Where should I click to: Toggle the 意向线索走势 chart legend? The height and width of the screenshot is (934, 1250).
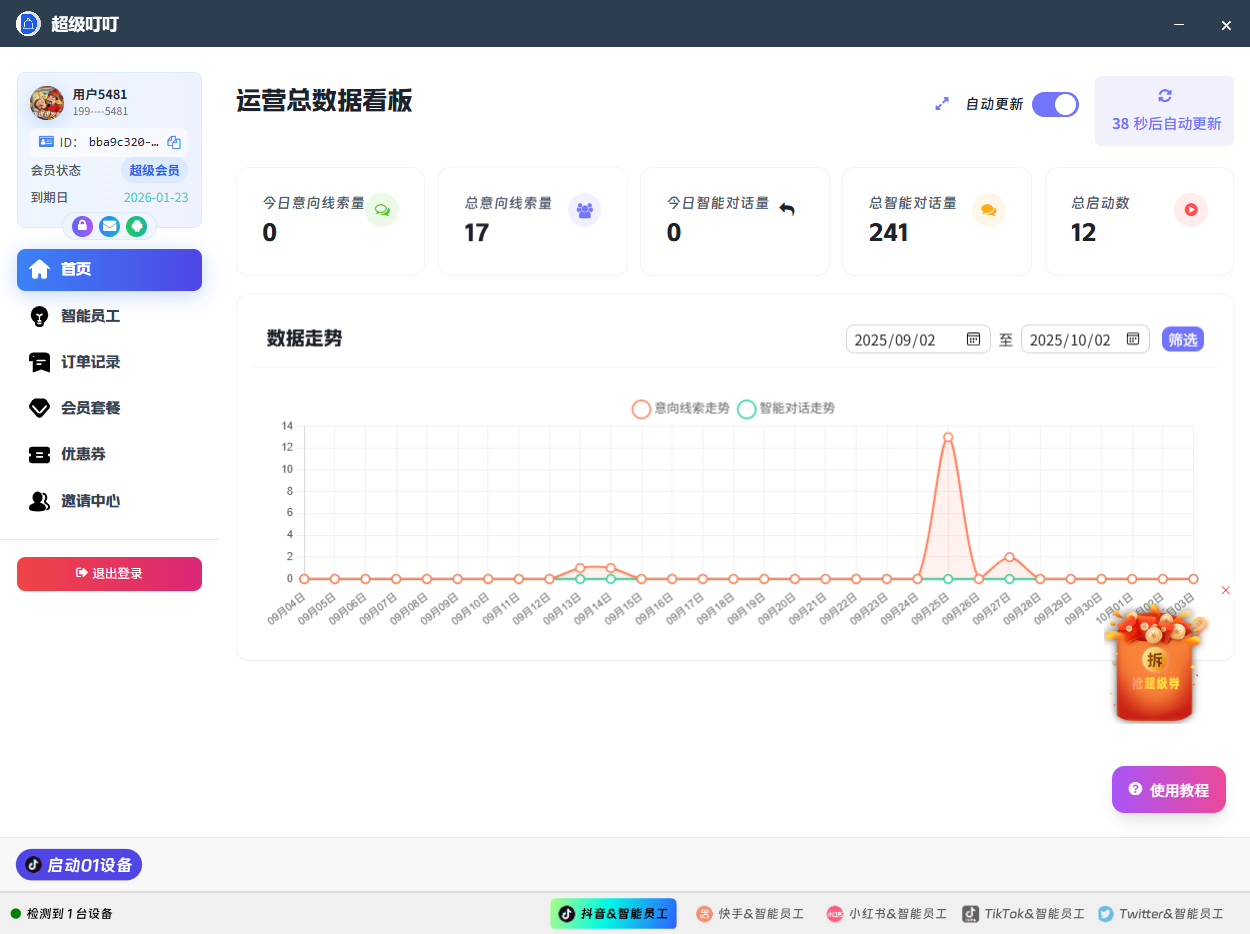680,409
